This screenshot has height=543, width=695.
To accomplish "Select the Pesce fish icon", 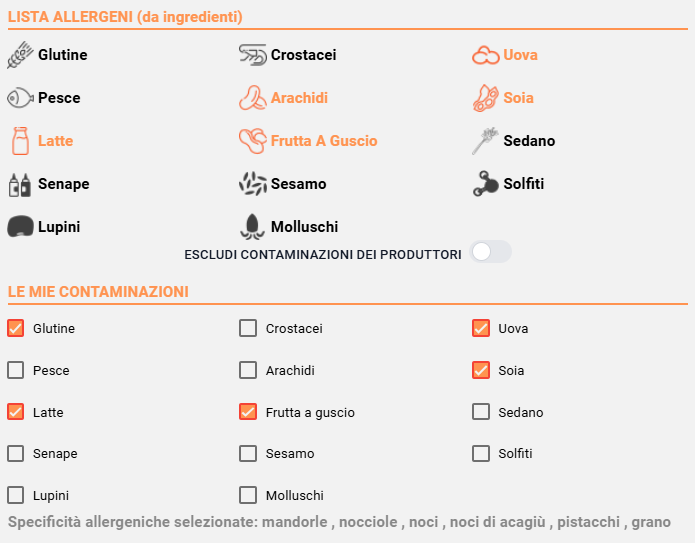I will click(20, 98).
